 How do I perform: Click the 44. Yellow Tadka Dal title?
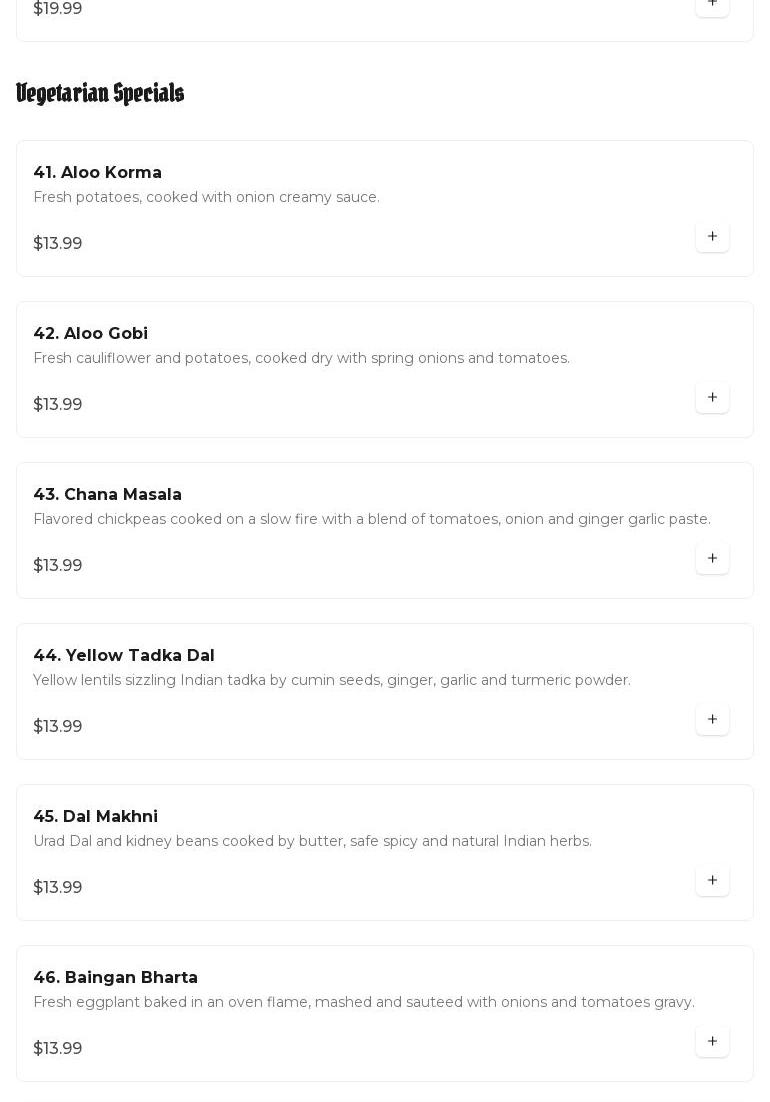(x=124, y=656)
